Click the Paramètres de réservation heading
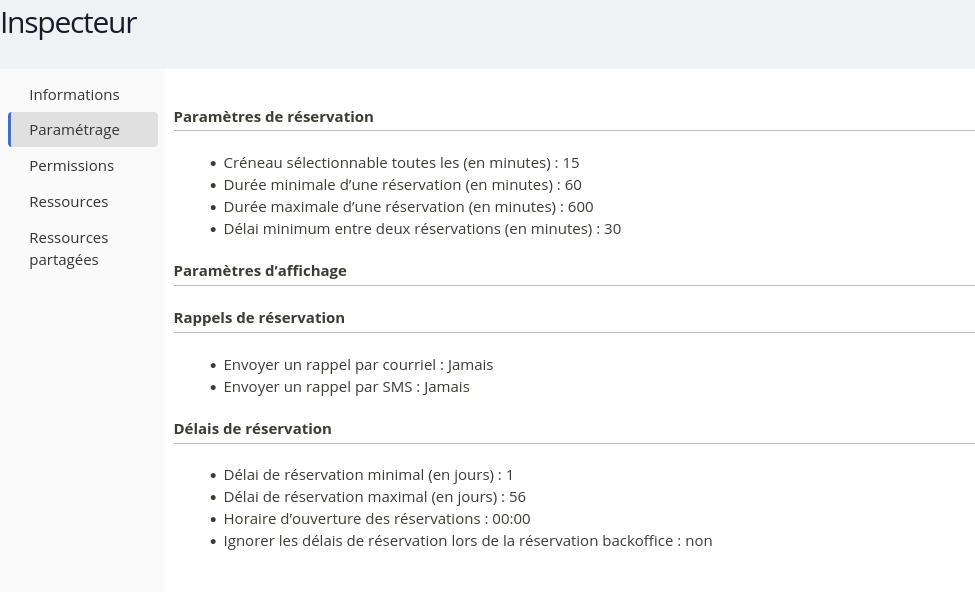Viewport: 975px width, 592px height. [273, 116]
